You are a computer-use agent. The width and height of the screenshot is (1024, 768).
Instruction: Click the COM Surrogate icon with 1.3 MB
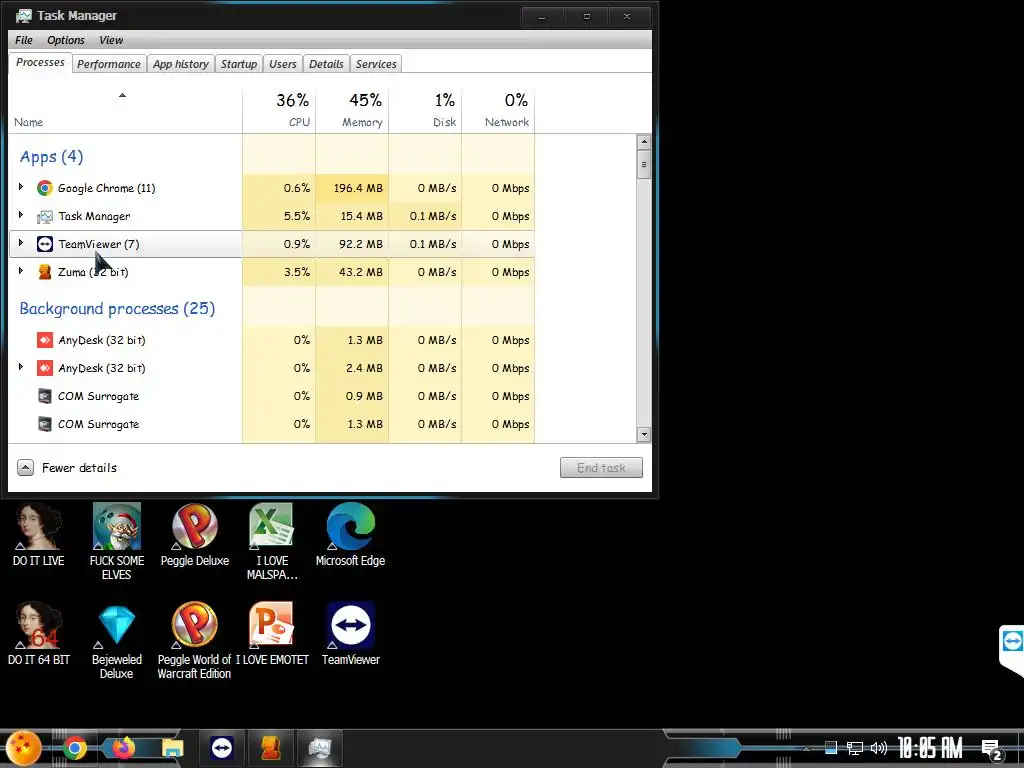point(44,424)
